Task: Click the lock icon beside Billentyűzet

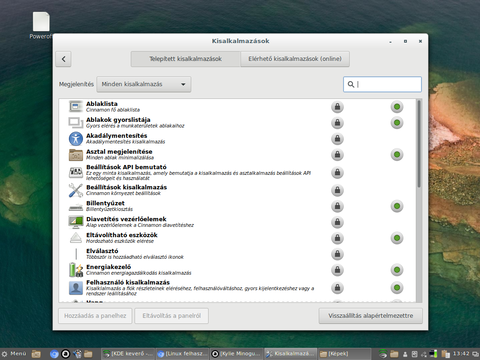Action: 337,206
